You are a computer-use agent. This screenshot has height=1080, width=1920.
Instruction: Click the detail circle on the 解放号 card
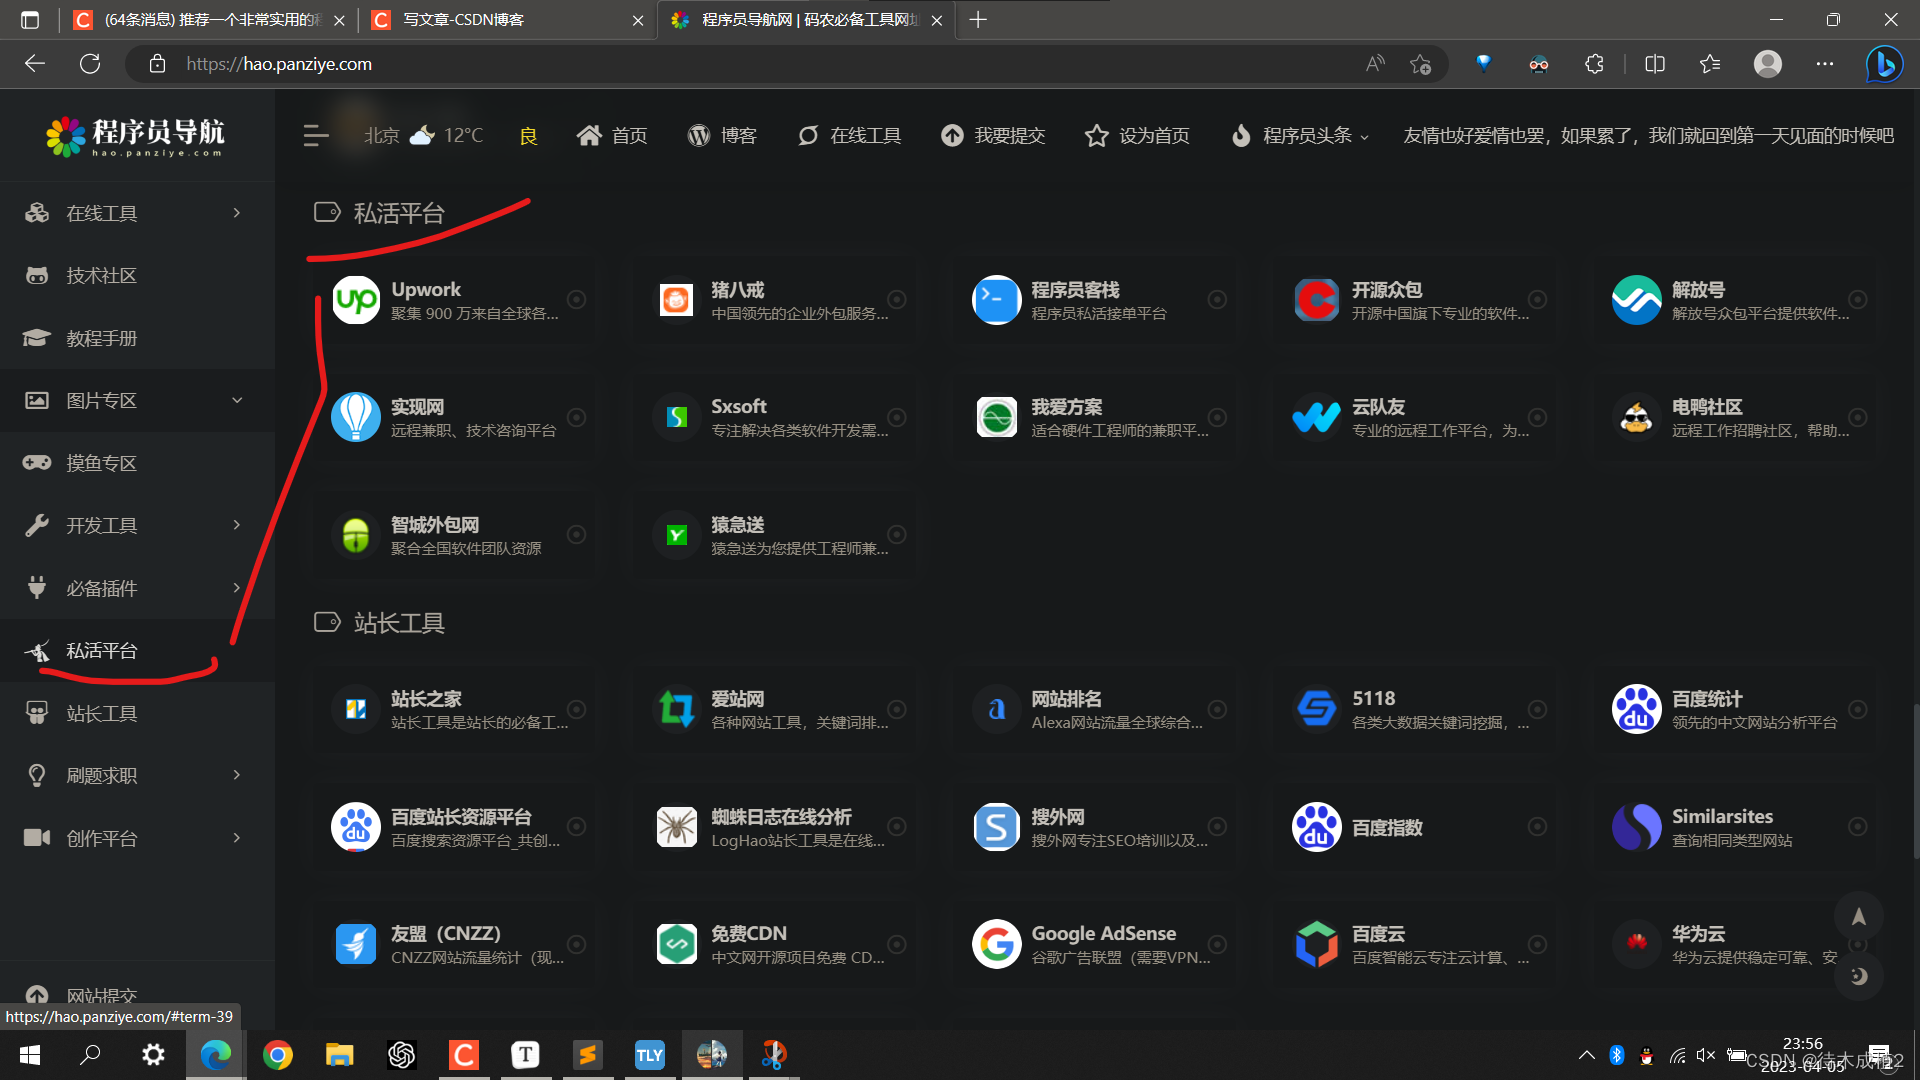click(x=1857, y=299)
